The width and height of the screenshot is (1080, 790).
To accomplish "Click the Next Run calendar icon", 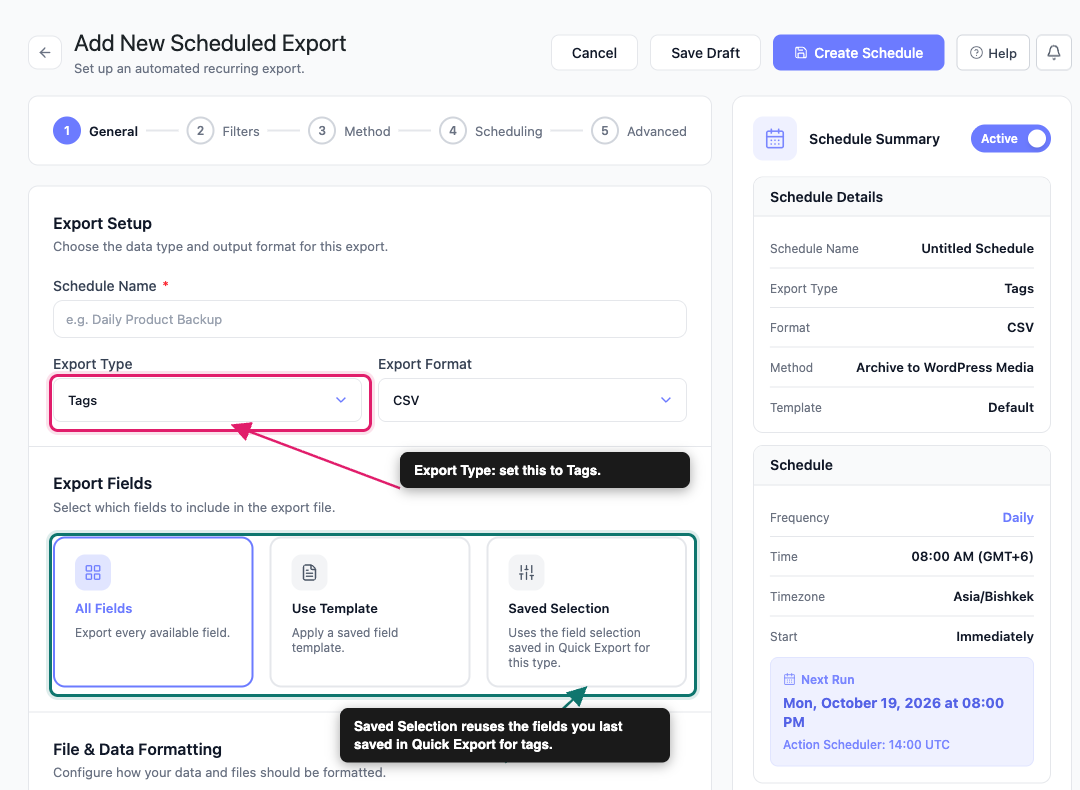I will pos(789,679).
